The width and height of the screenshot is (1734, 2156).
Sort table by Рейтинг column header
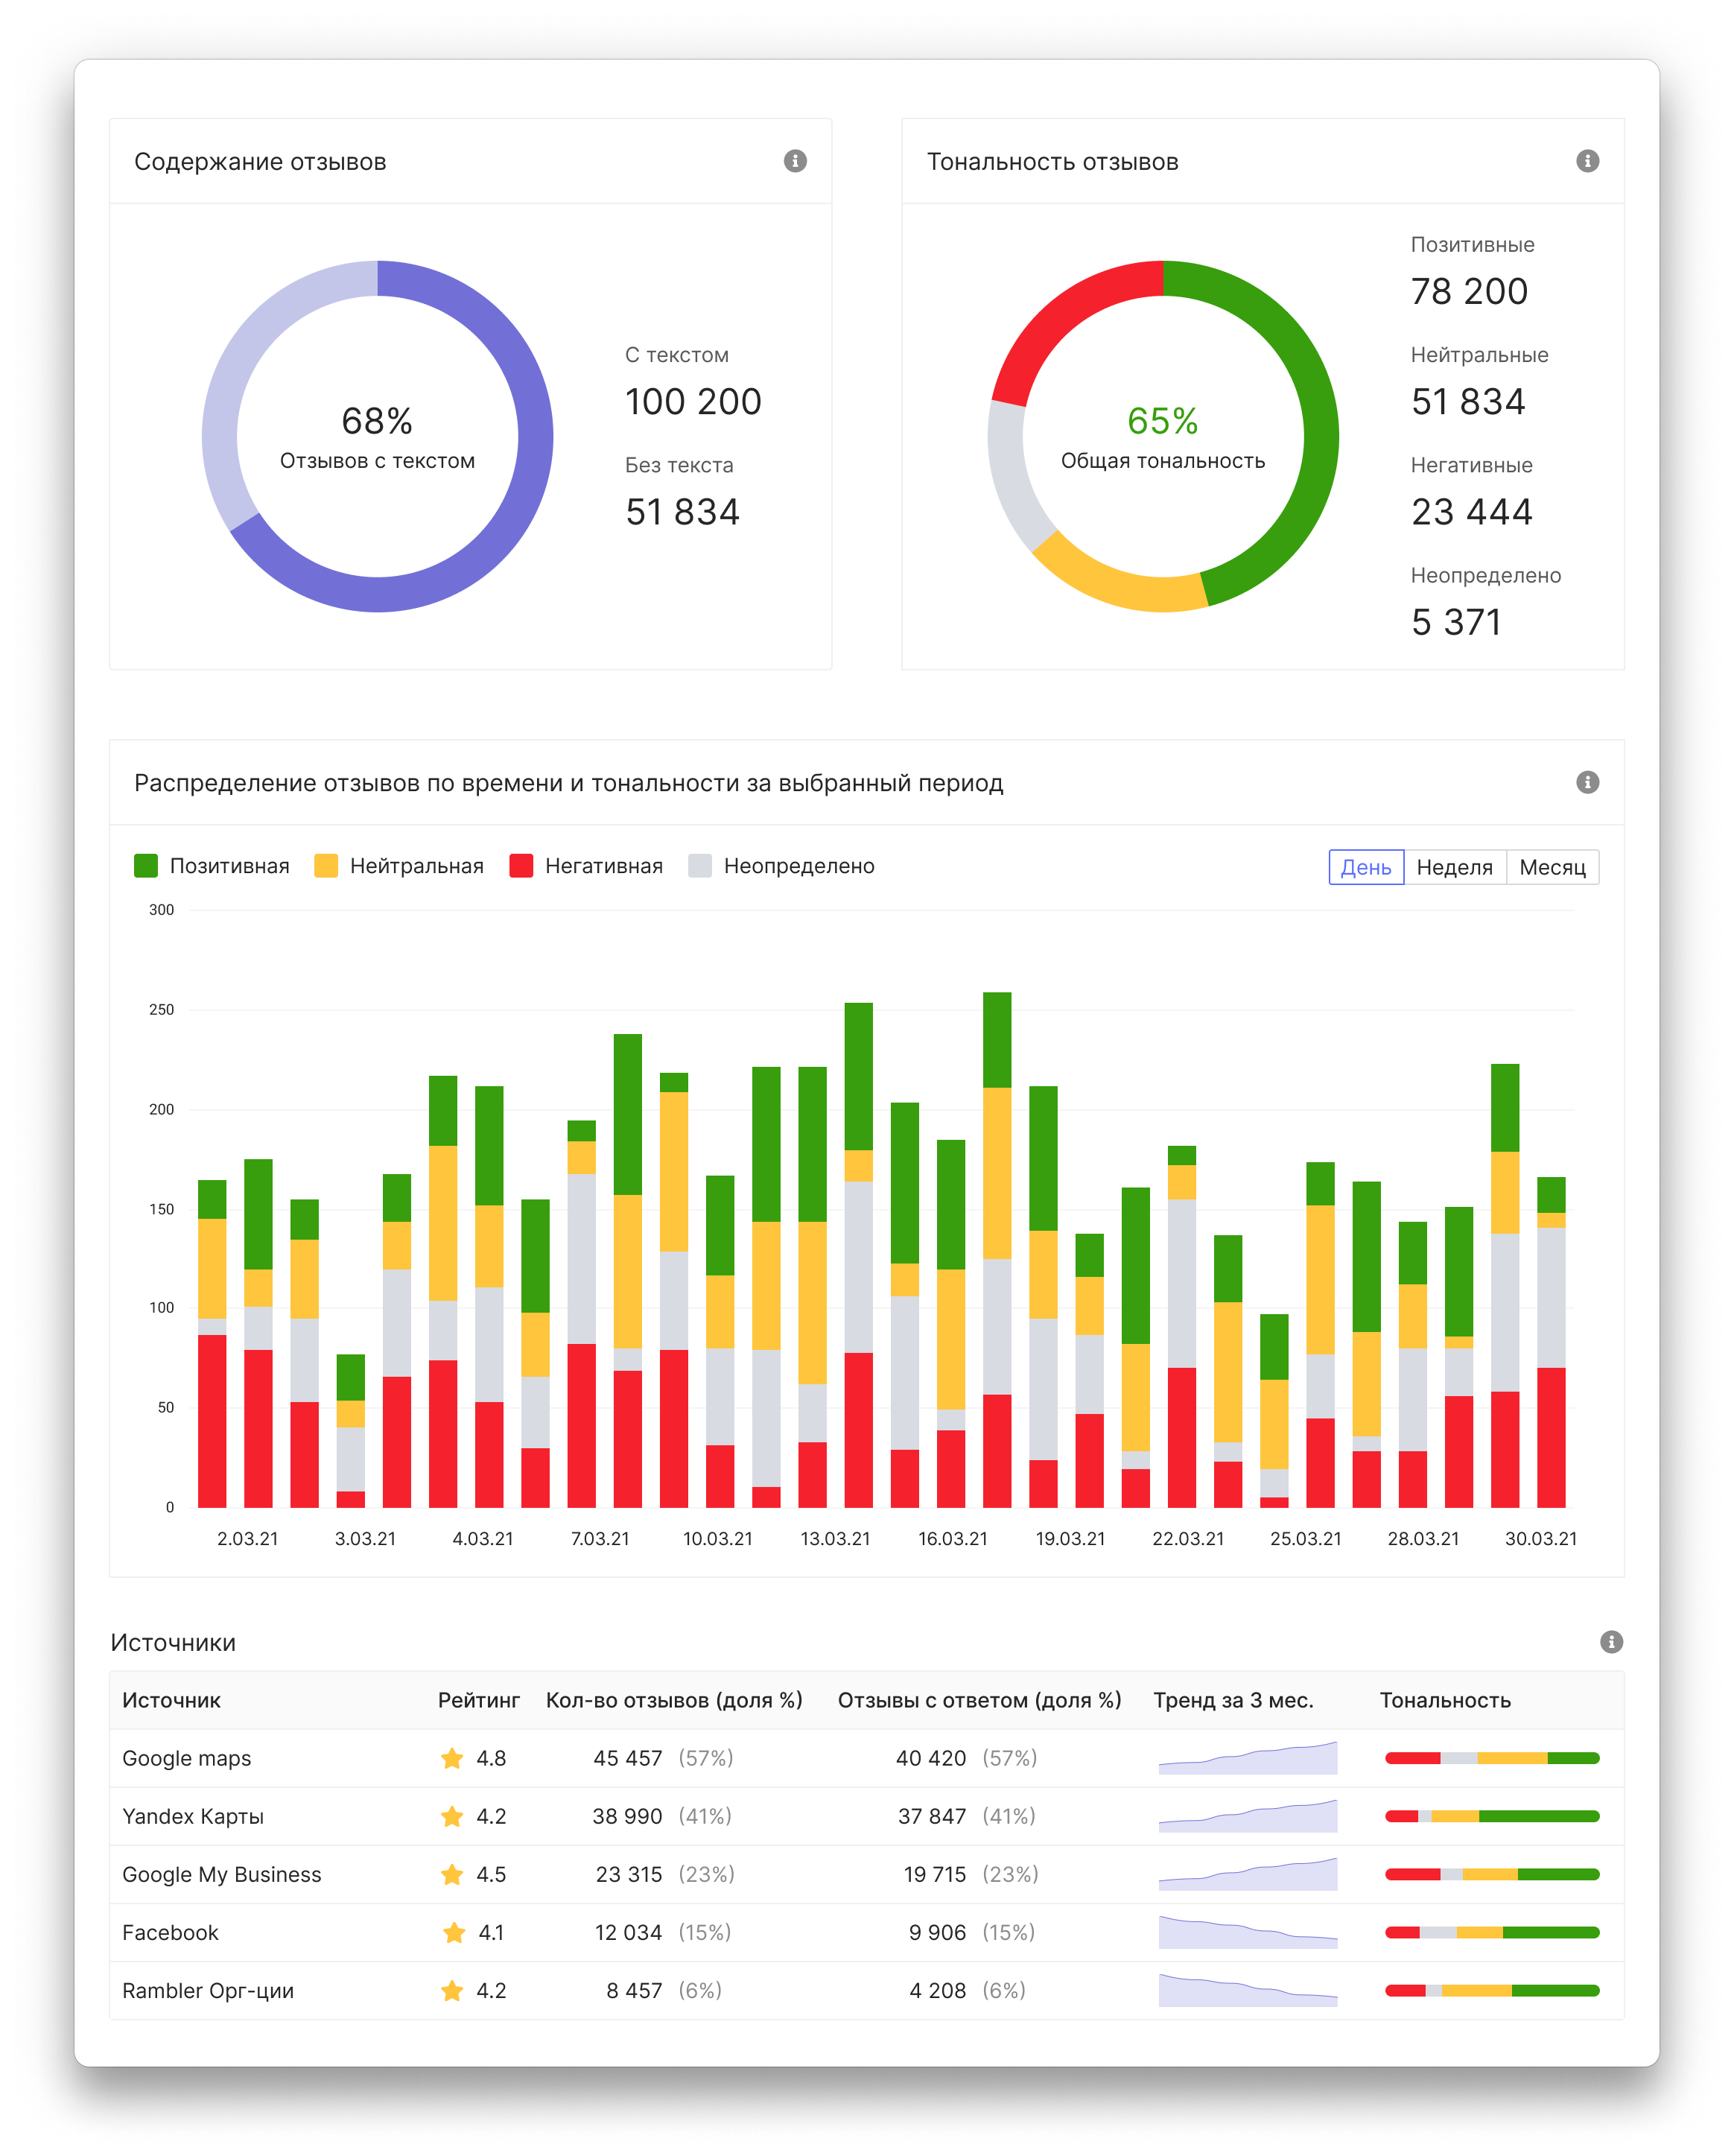(478, 1700)
